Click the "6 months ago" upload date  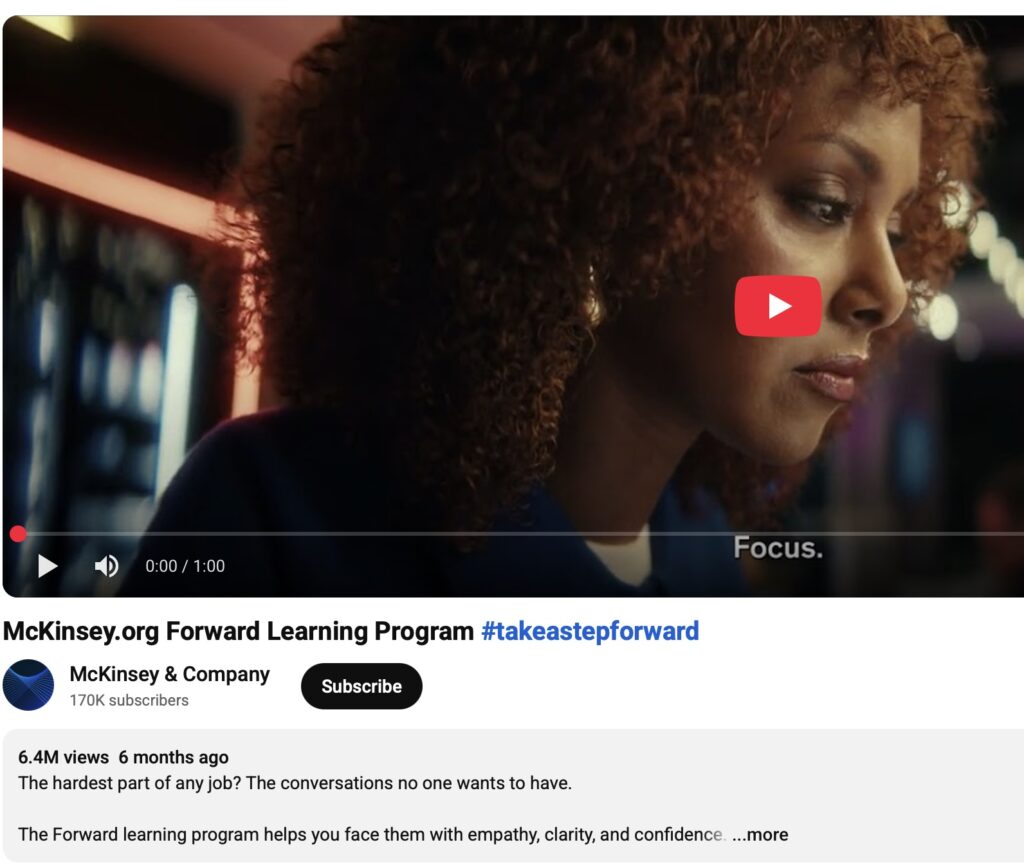(174, 757)
